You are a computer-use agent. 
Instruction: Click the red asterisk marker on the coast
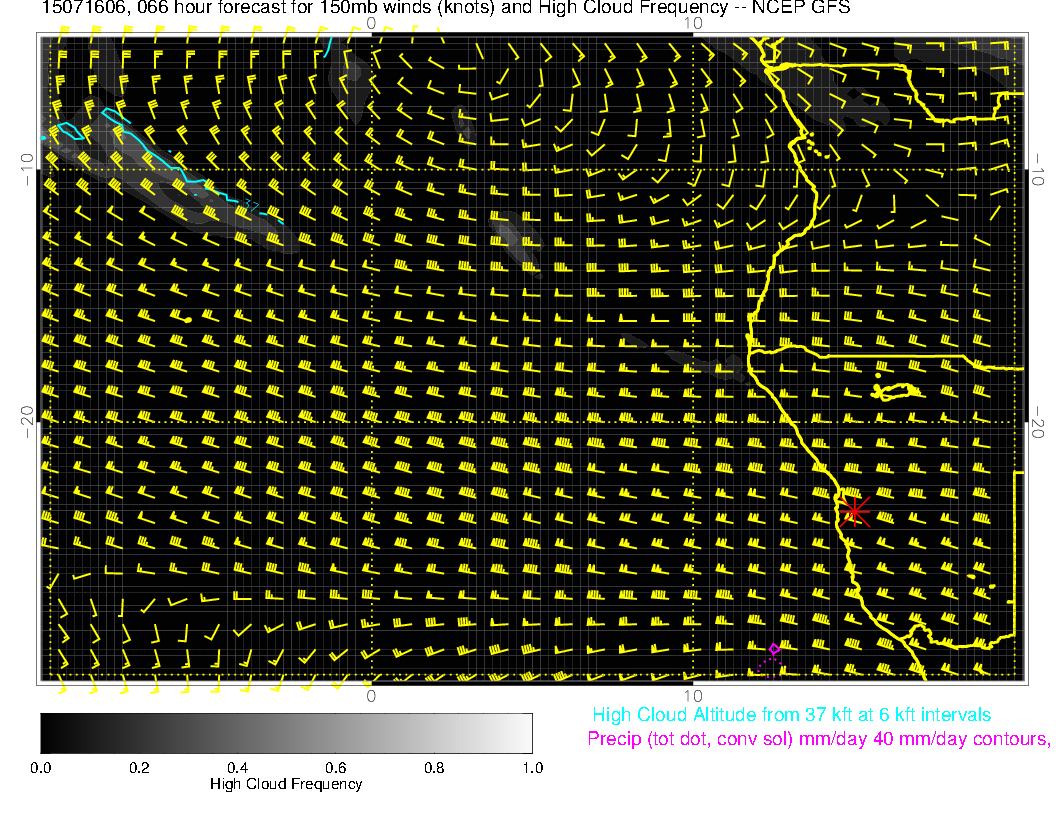(854, 511)
